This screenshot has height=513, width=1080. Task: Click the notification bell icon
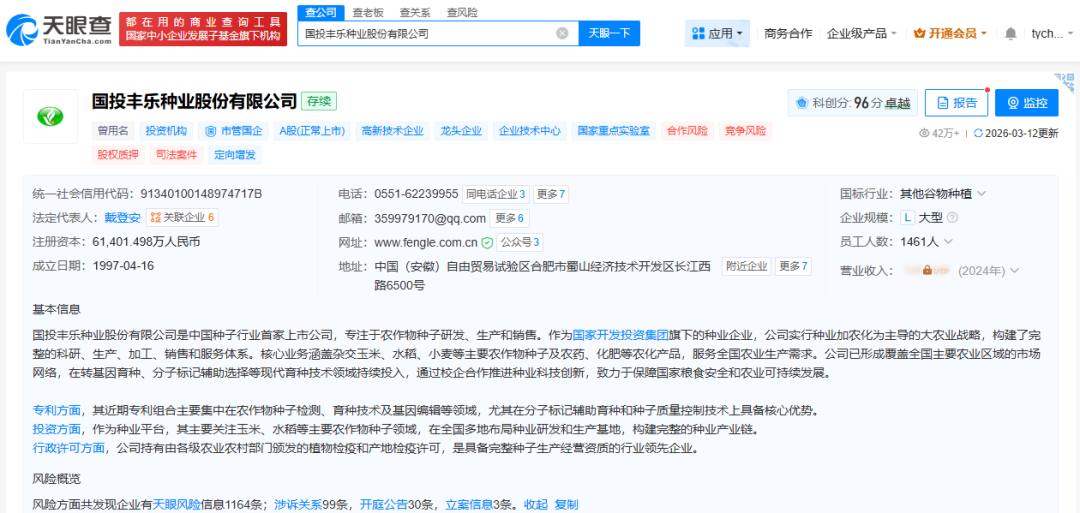click(x=1010, y=33)
